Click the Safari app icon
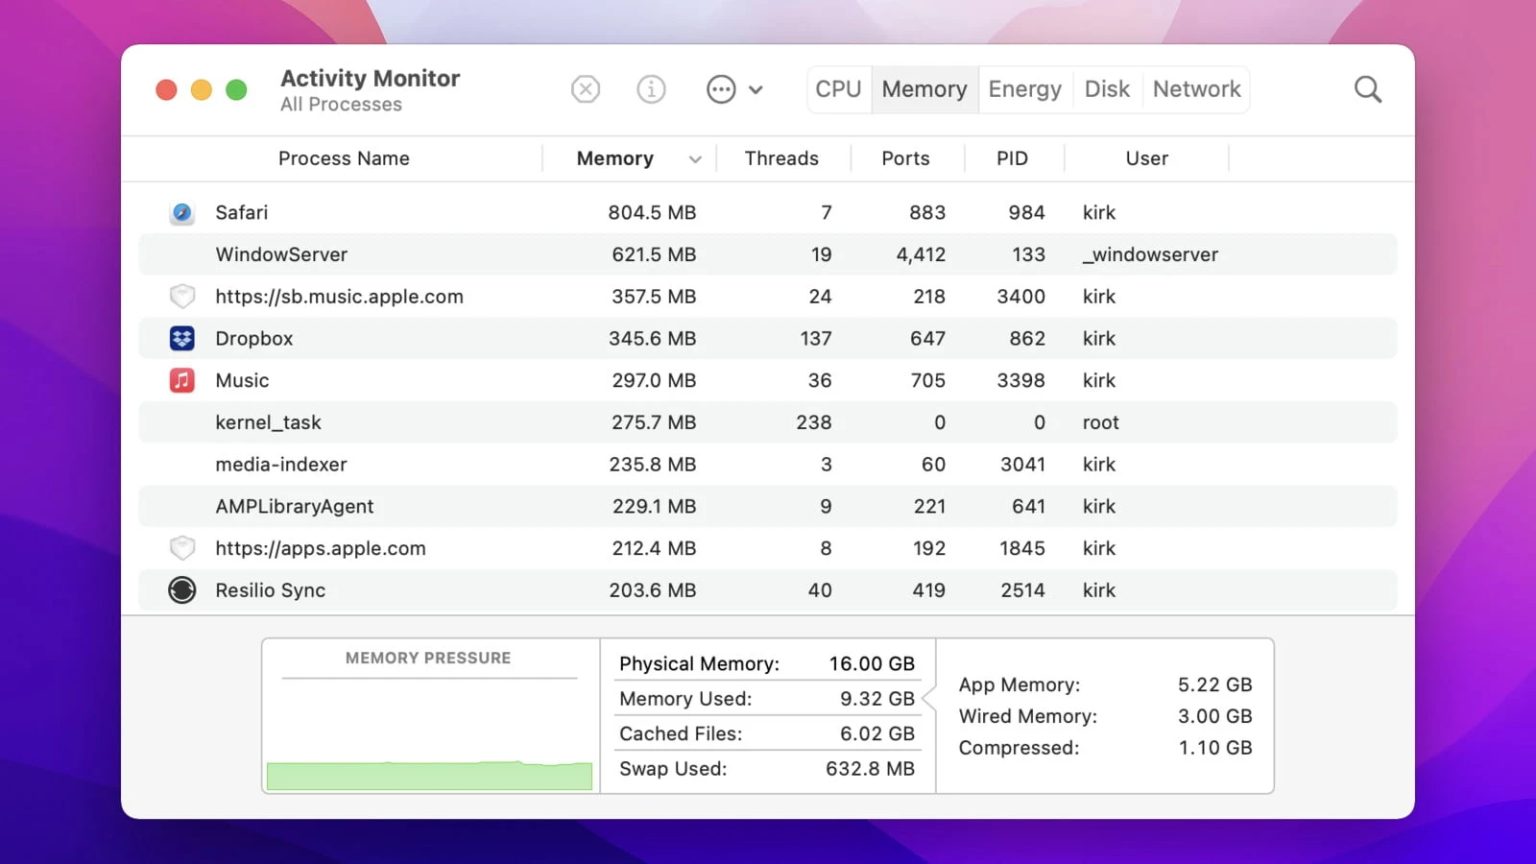 [182, 212]
